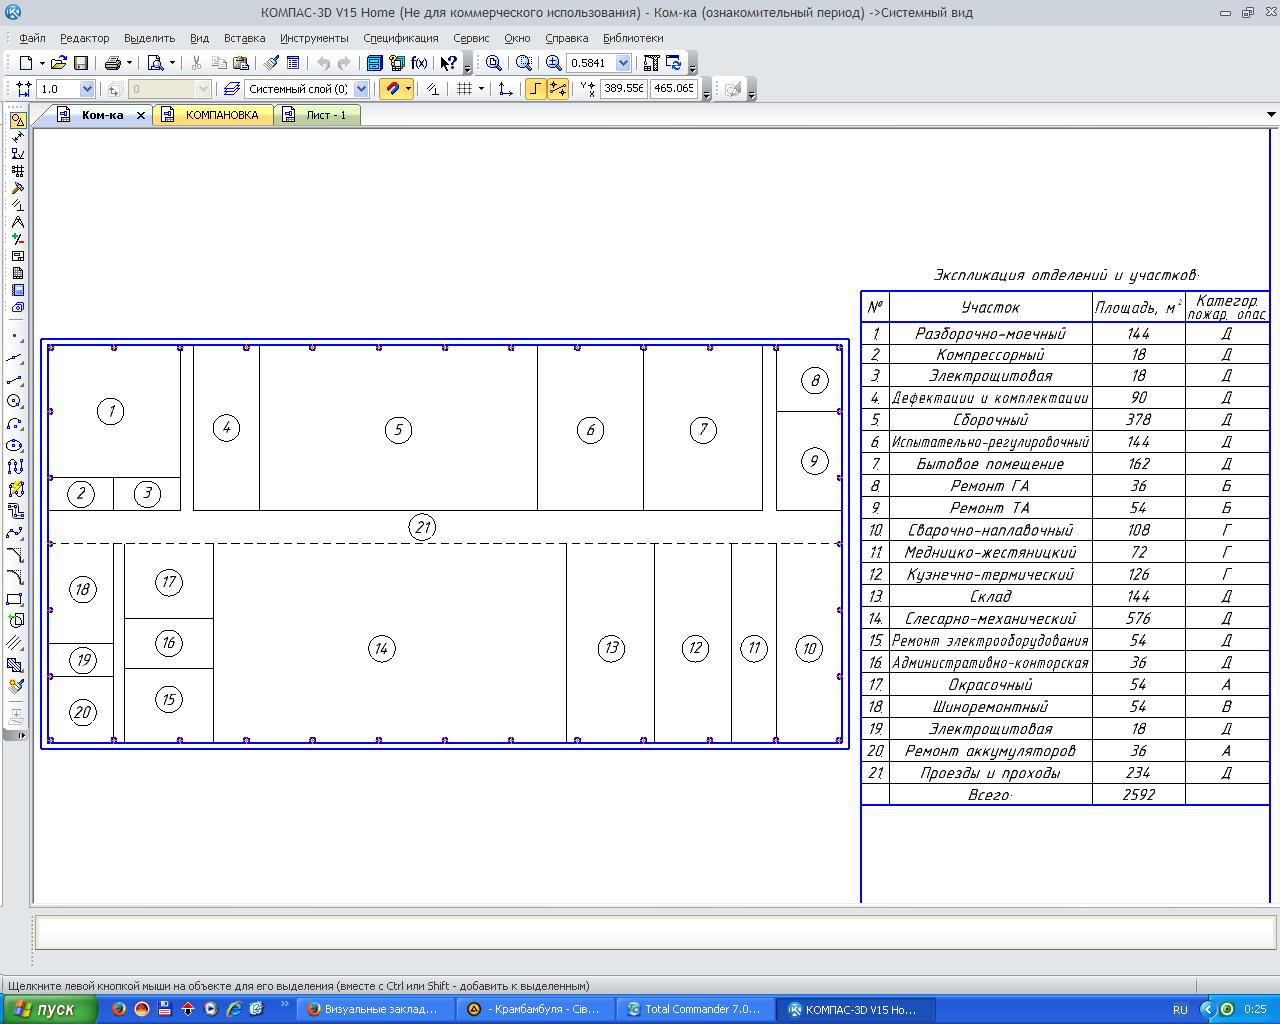Viewport: 1280px width, 1024px height.
Task: Switch to the КОМПАНОВКА tab
Action: pos(213,115)
